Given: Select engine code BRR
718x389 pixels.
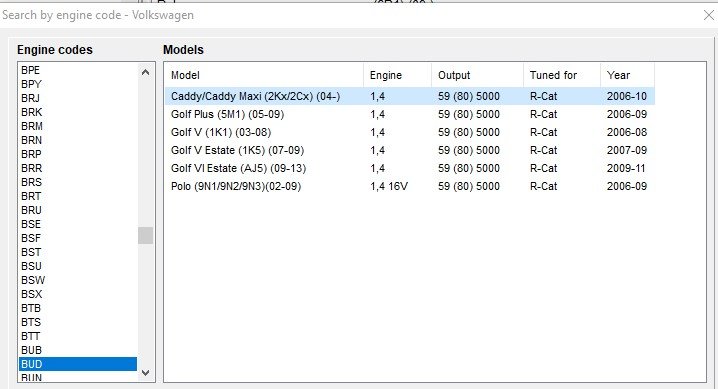Looking at the screenshot, I should 78,168.
